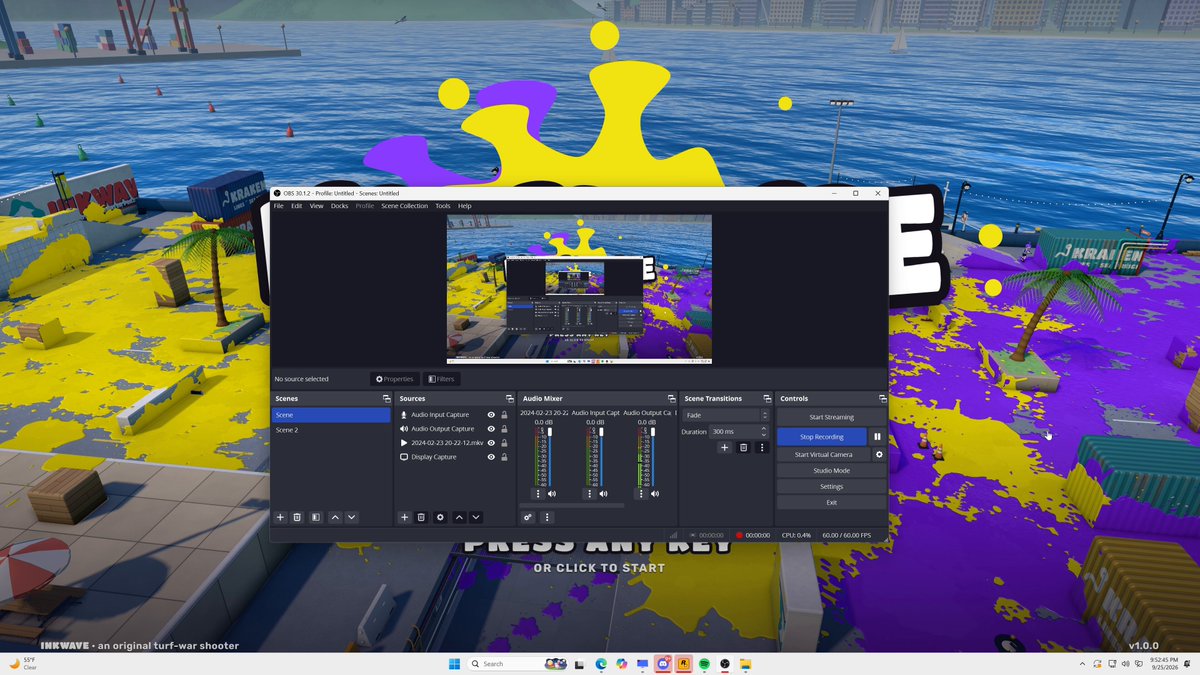Select Scene 2 in the Scenes list
1200x675 pixels.
click(331, 430)
